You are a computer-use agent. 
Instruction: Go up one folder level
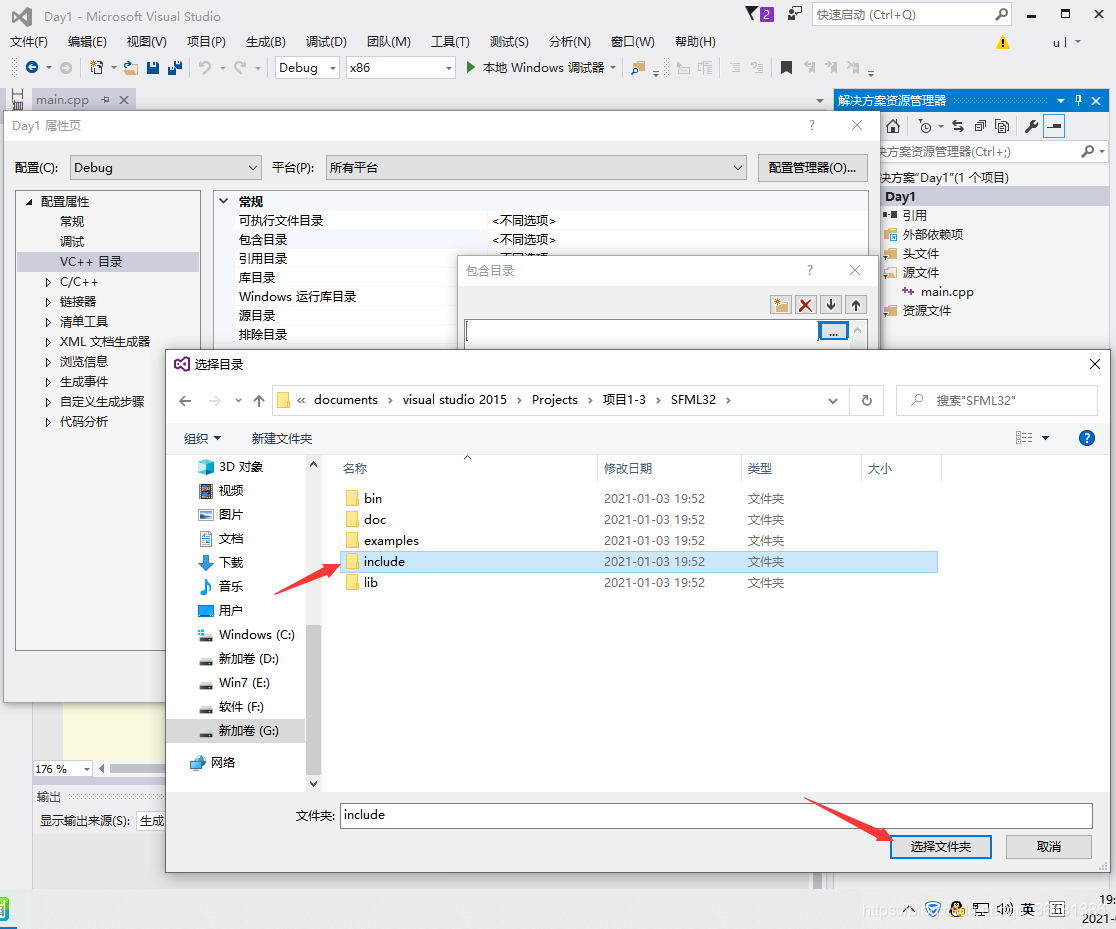click(258, 401)
